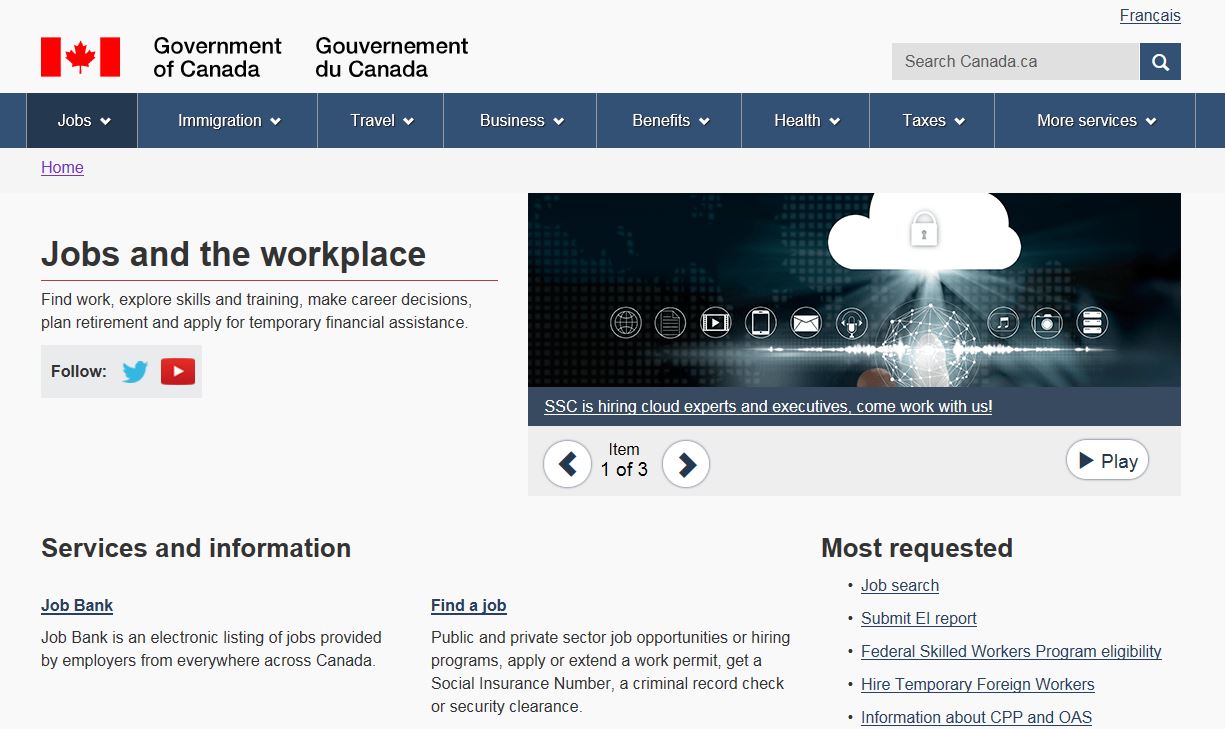
Task: Click the Most requested heading
Action: 917,548
